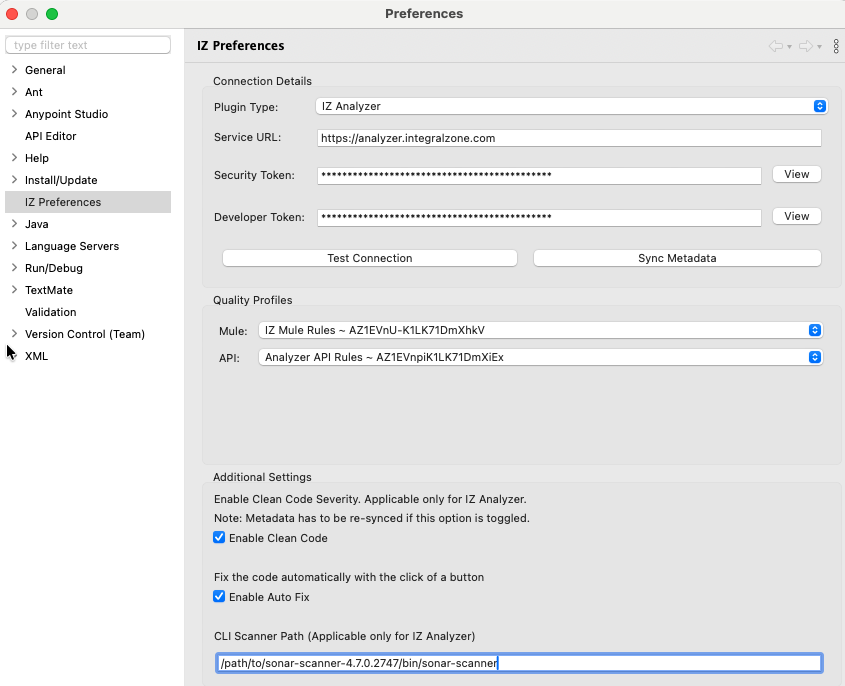Viewport: 845px width, 686px height.
Task: Disable the Enable Auto Fix option
Action: pos(218,596)
